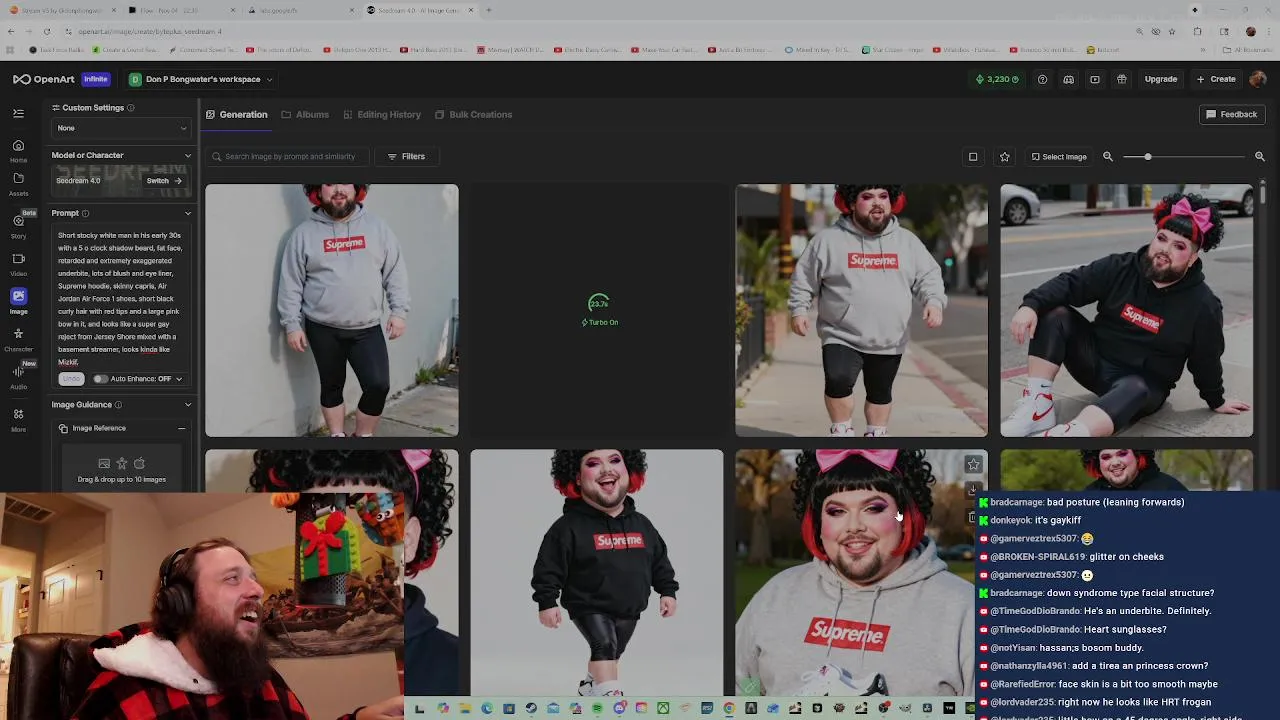Open Audio section in sidebar
The width and height of the screenshot is (1280, 720).
[18, 376]
